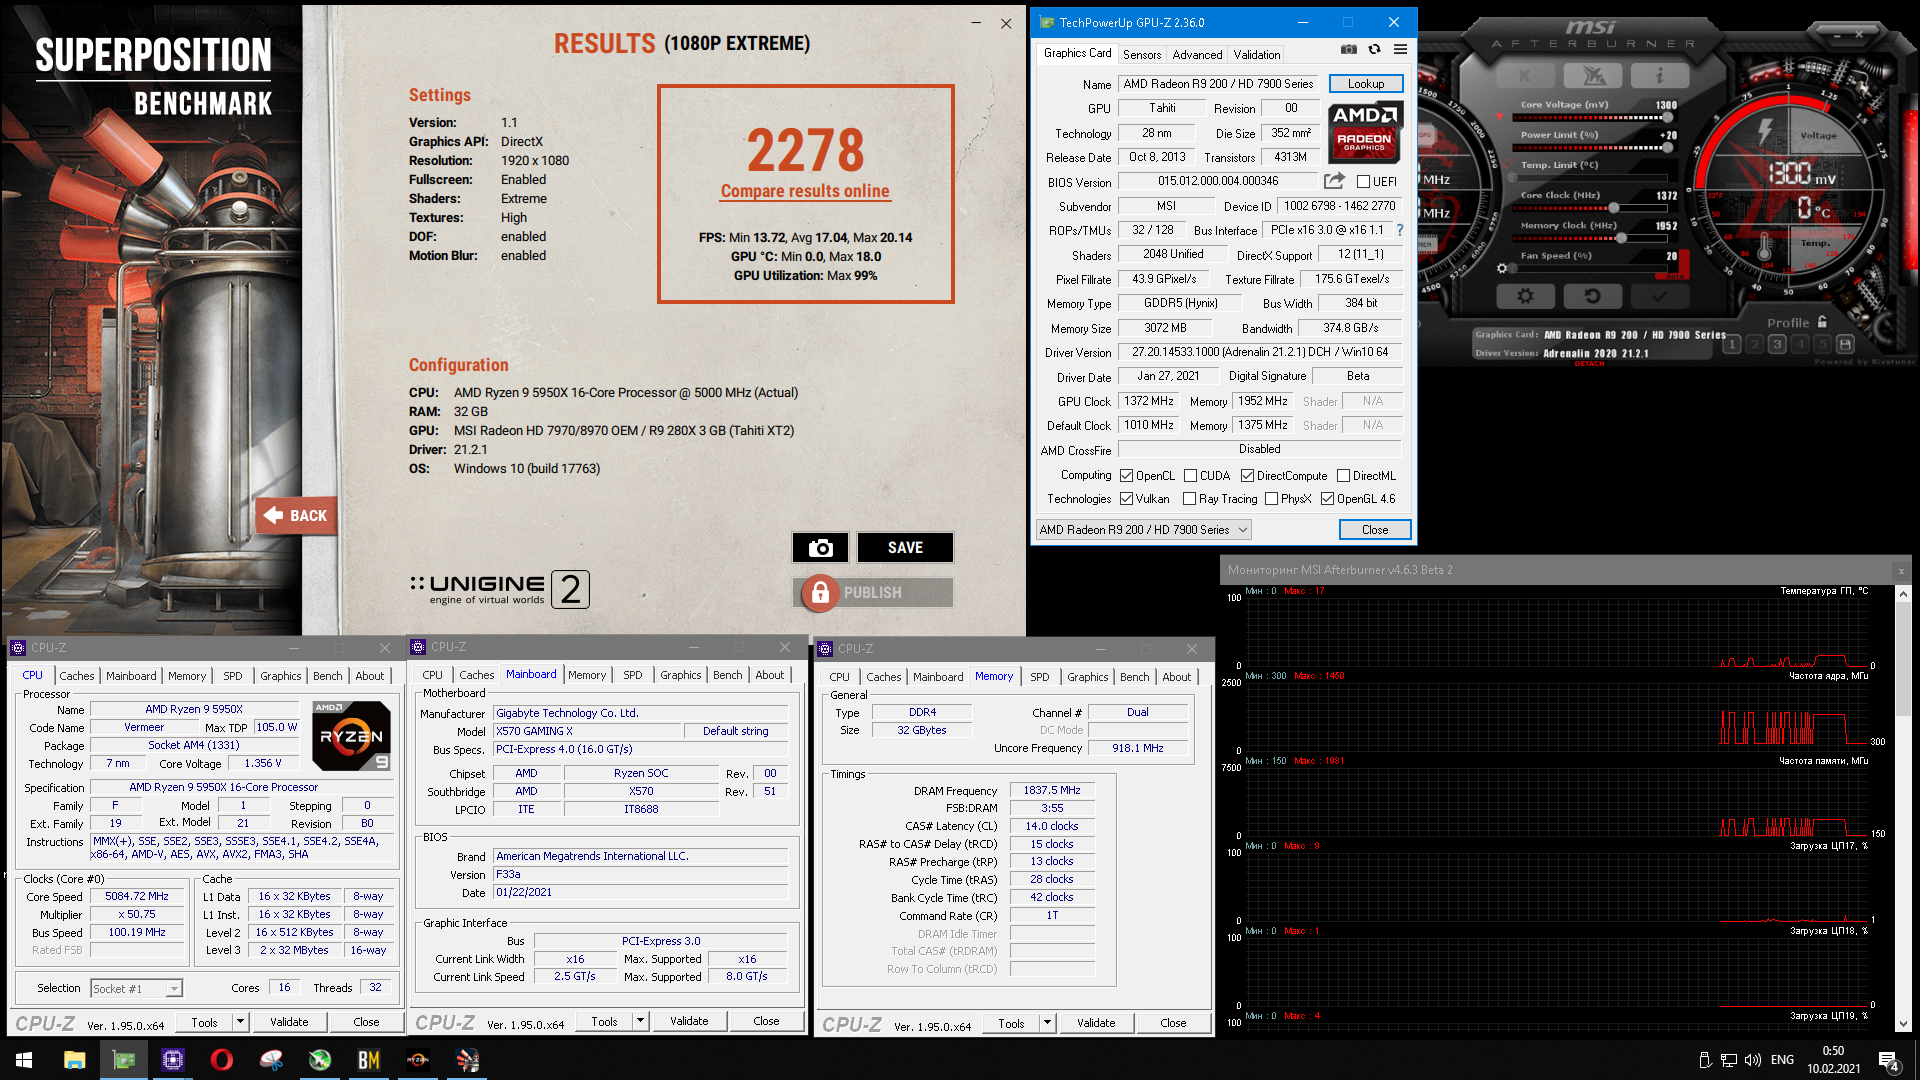Open the Afterburner OC Scanner jet icon
Viewport: 1920px width, 1080px height.
pyautogui.click(x=1593, y=76)
